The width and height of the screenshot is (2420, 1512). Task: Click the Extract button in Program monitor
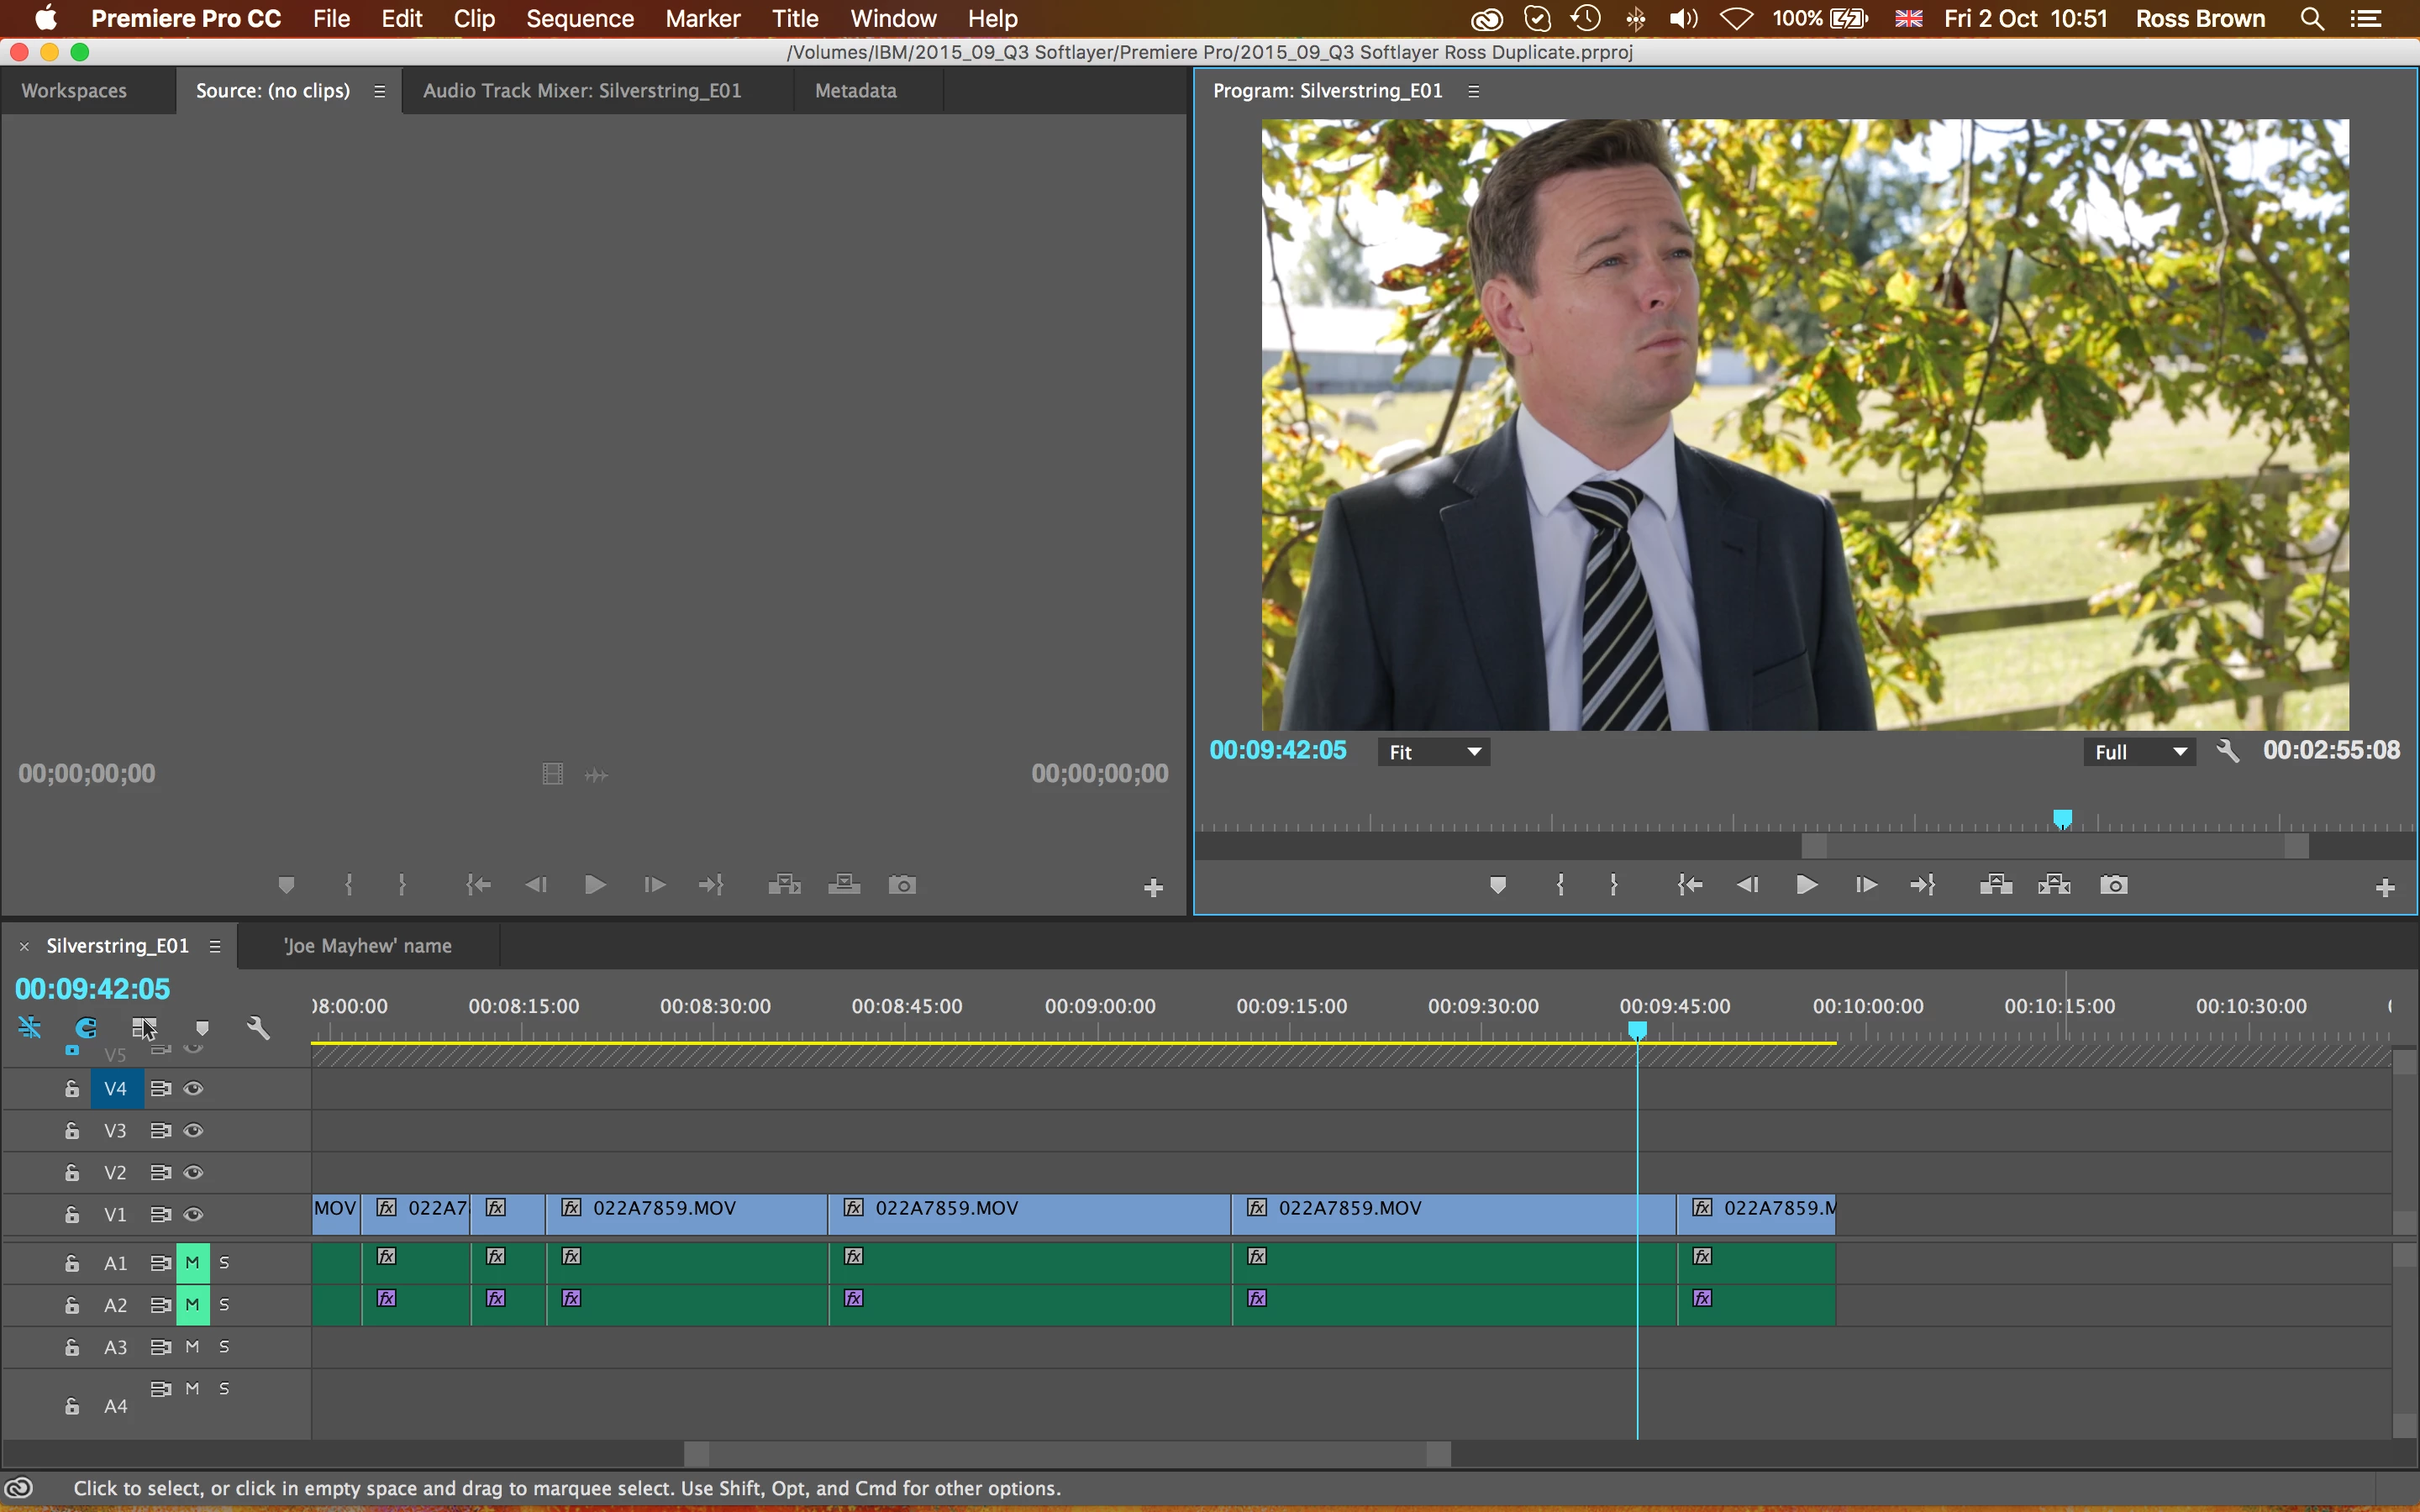pos(2054,885)
